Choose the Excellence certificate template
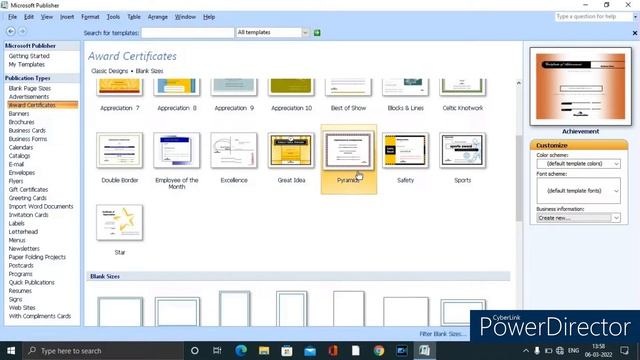The width and height of the screenshot is (640, 360). pos(234,150)
